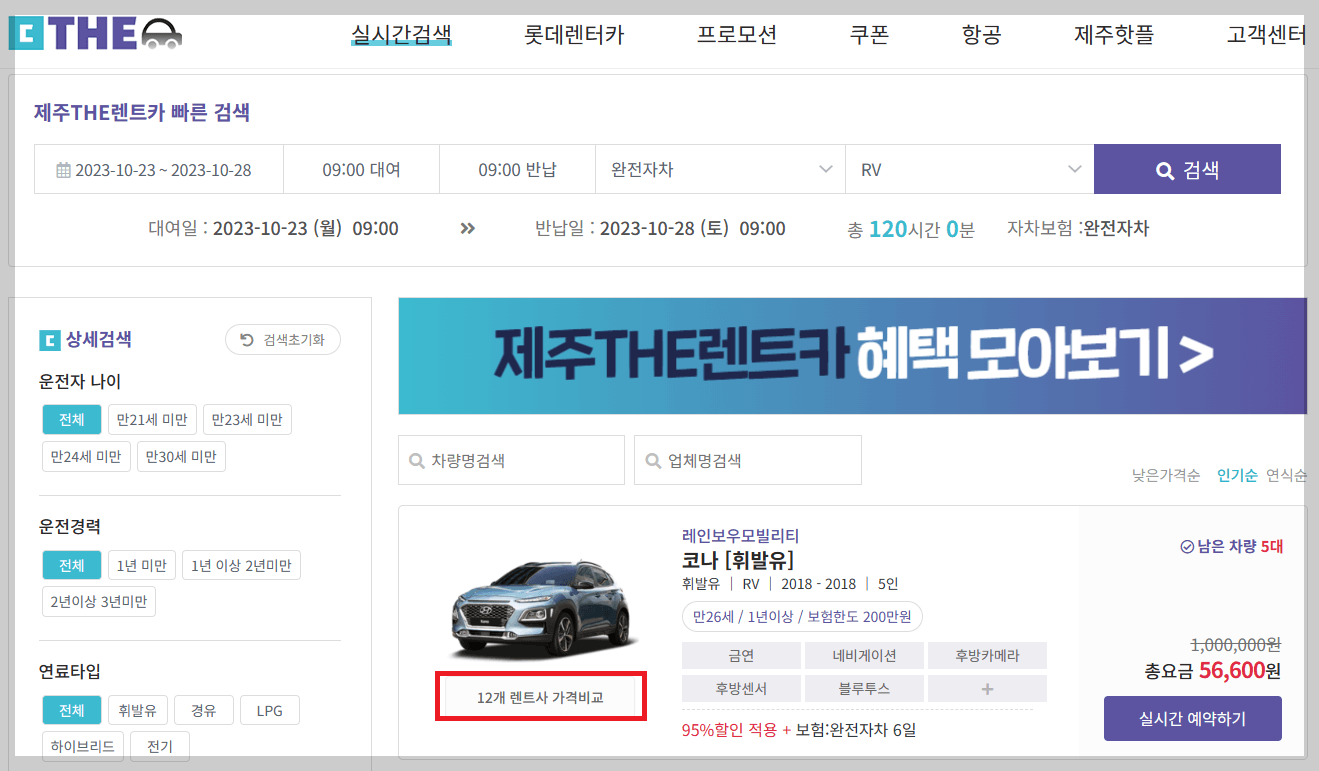Viewport: 1319px width, 771px height.
Task: Select the 만30세 미만 age filter
Action: pyautogui.click(x=181, y=457)
